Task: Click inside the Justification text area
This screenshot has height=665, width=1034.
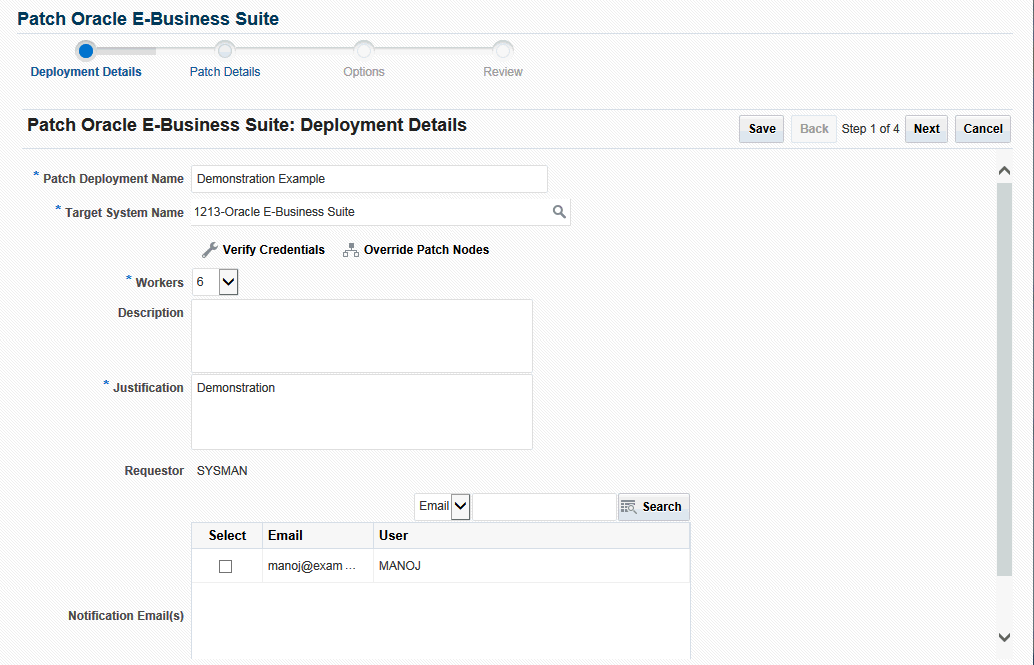Action: coord(362,412)
